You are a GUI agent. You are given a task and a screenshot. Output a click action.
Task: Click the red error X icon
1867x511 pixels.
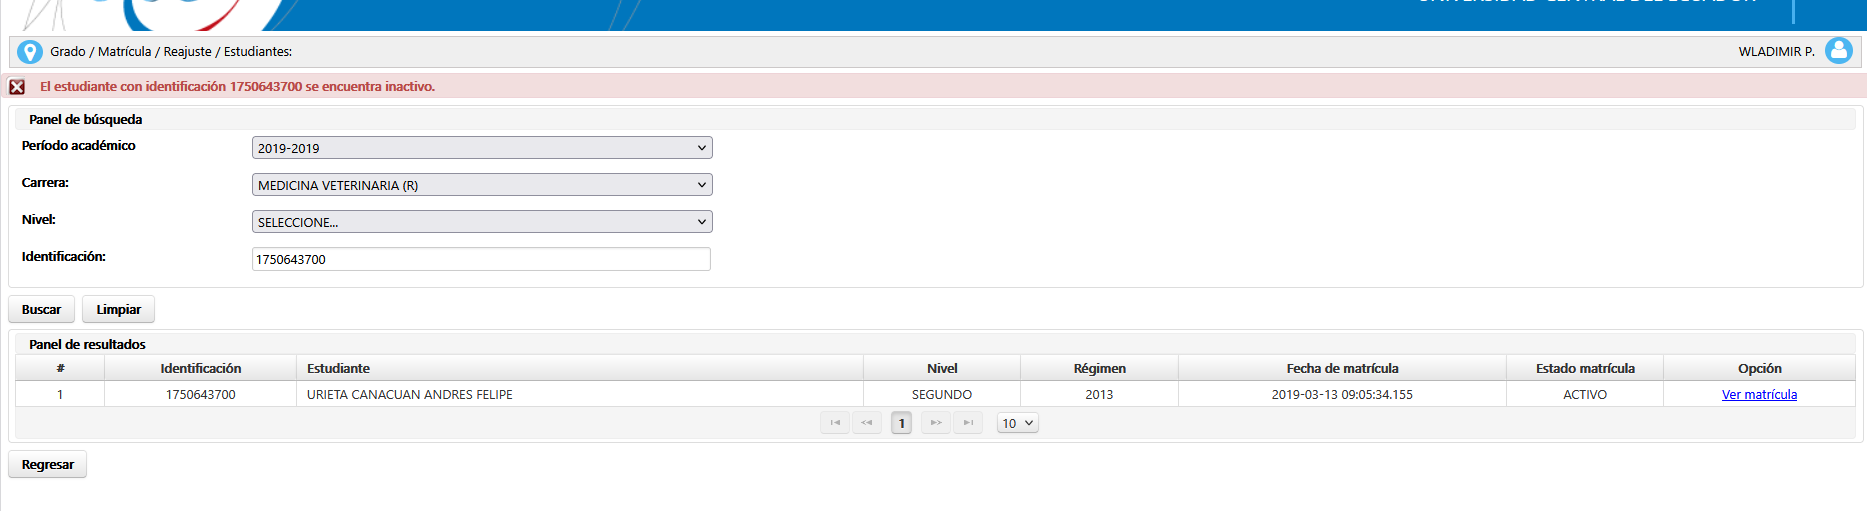17,87
